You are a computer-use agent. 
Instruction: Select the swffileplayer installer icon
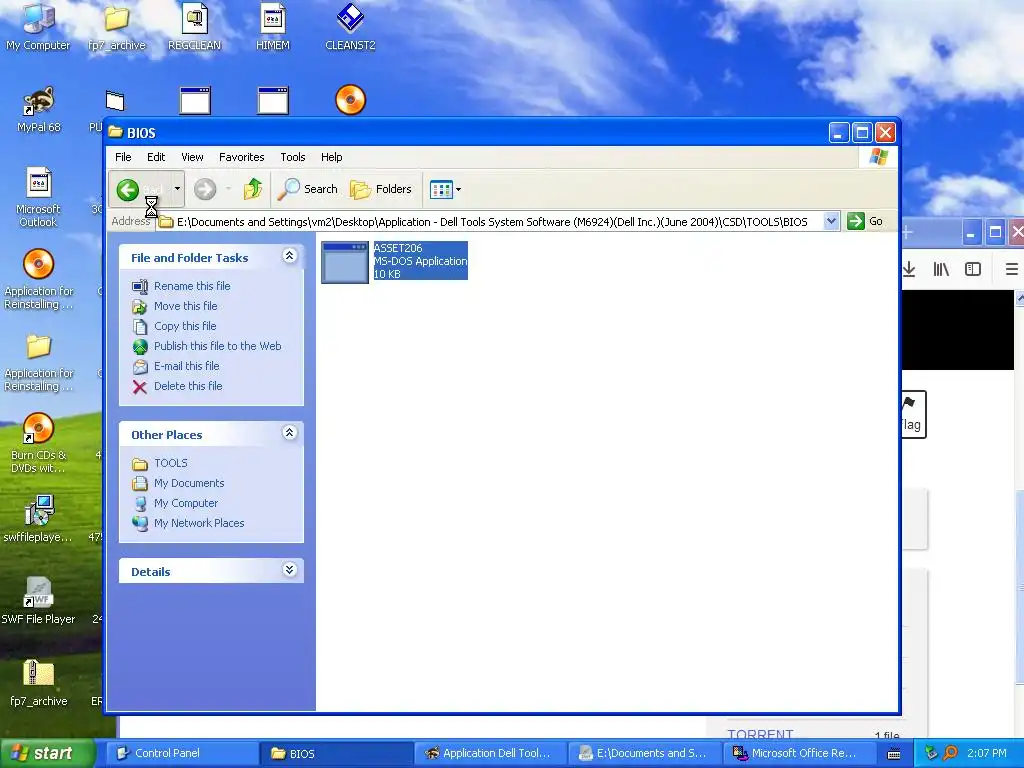[x=38, y=520]
